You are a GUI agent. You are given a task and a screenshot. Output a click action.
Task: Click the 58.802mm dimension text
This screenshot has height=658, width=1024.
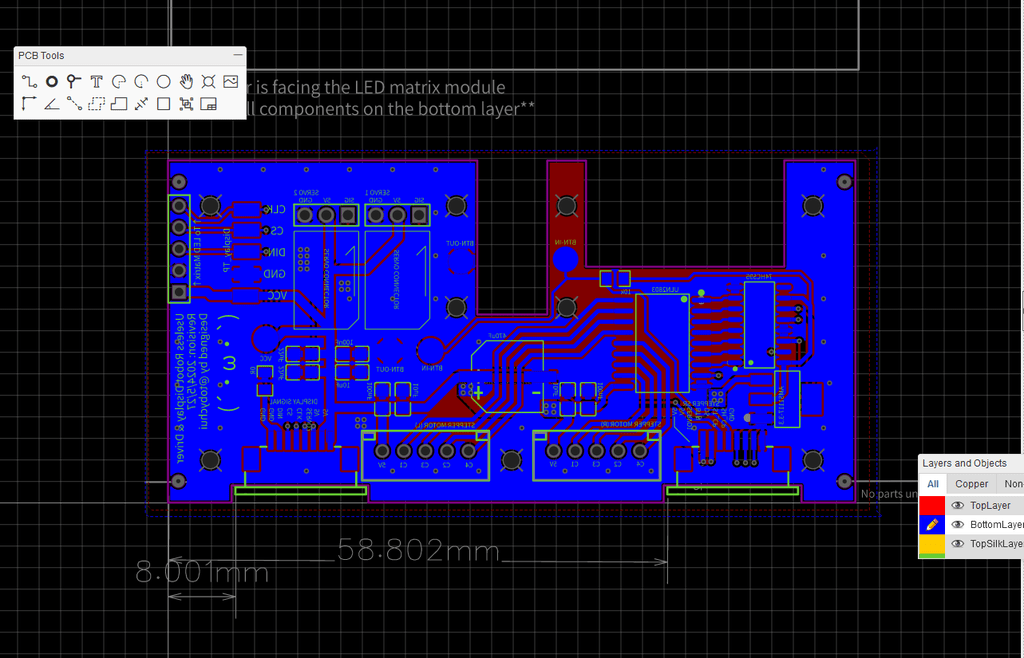(x=418, y=552)
